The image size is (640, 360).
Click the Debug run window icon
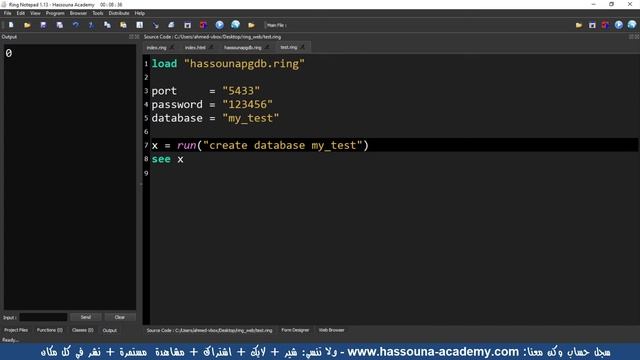[187, 25]
